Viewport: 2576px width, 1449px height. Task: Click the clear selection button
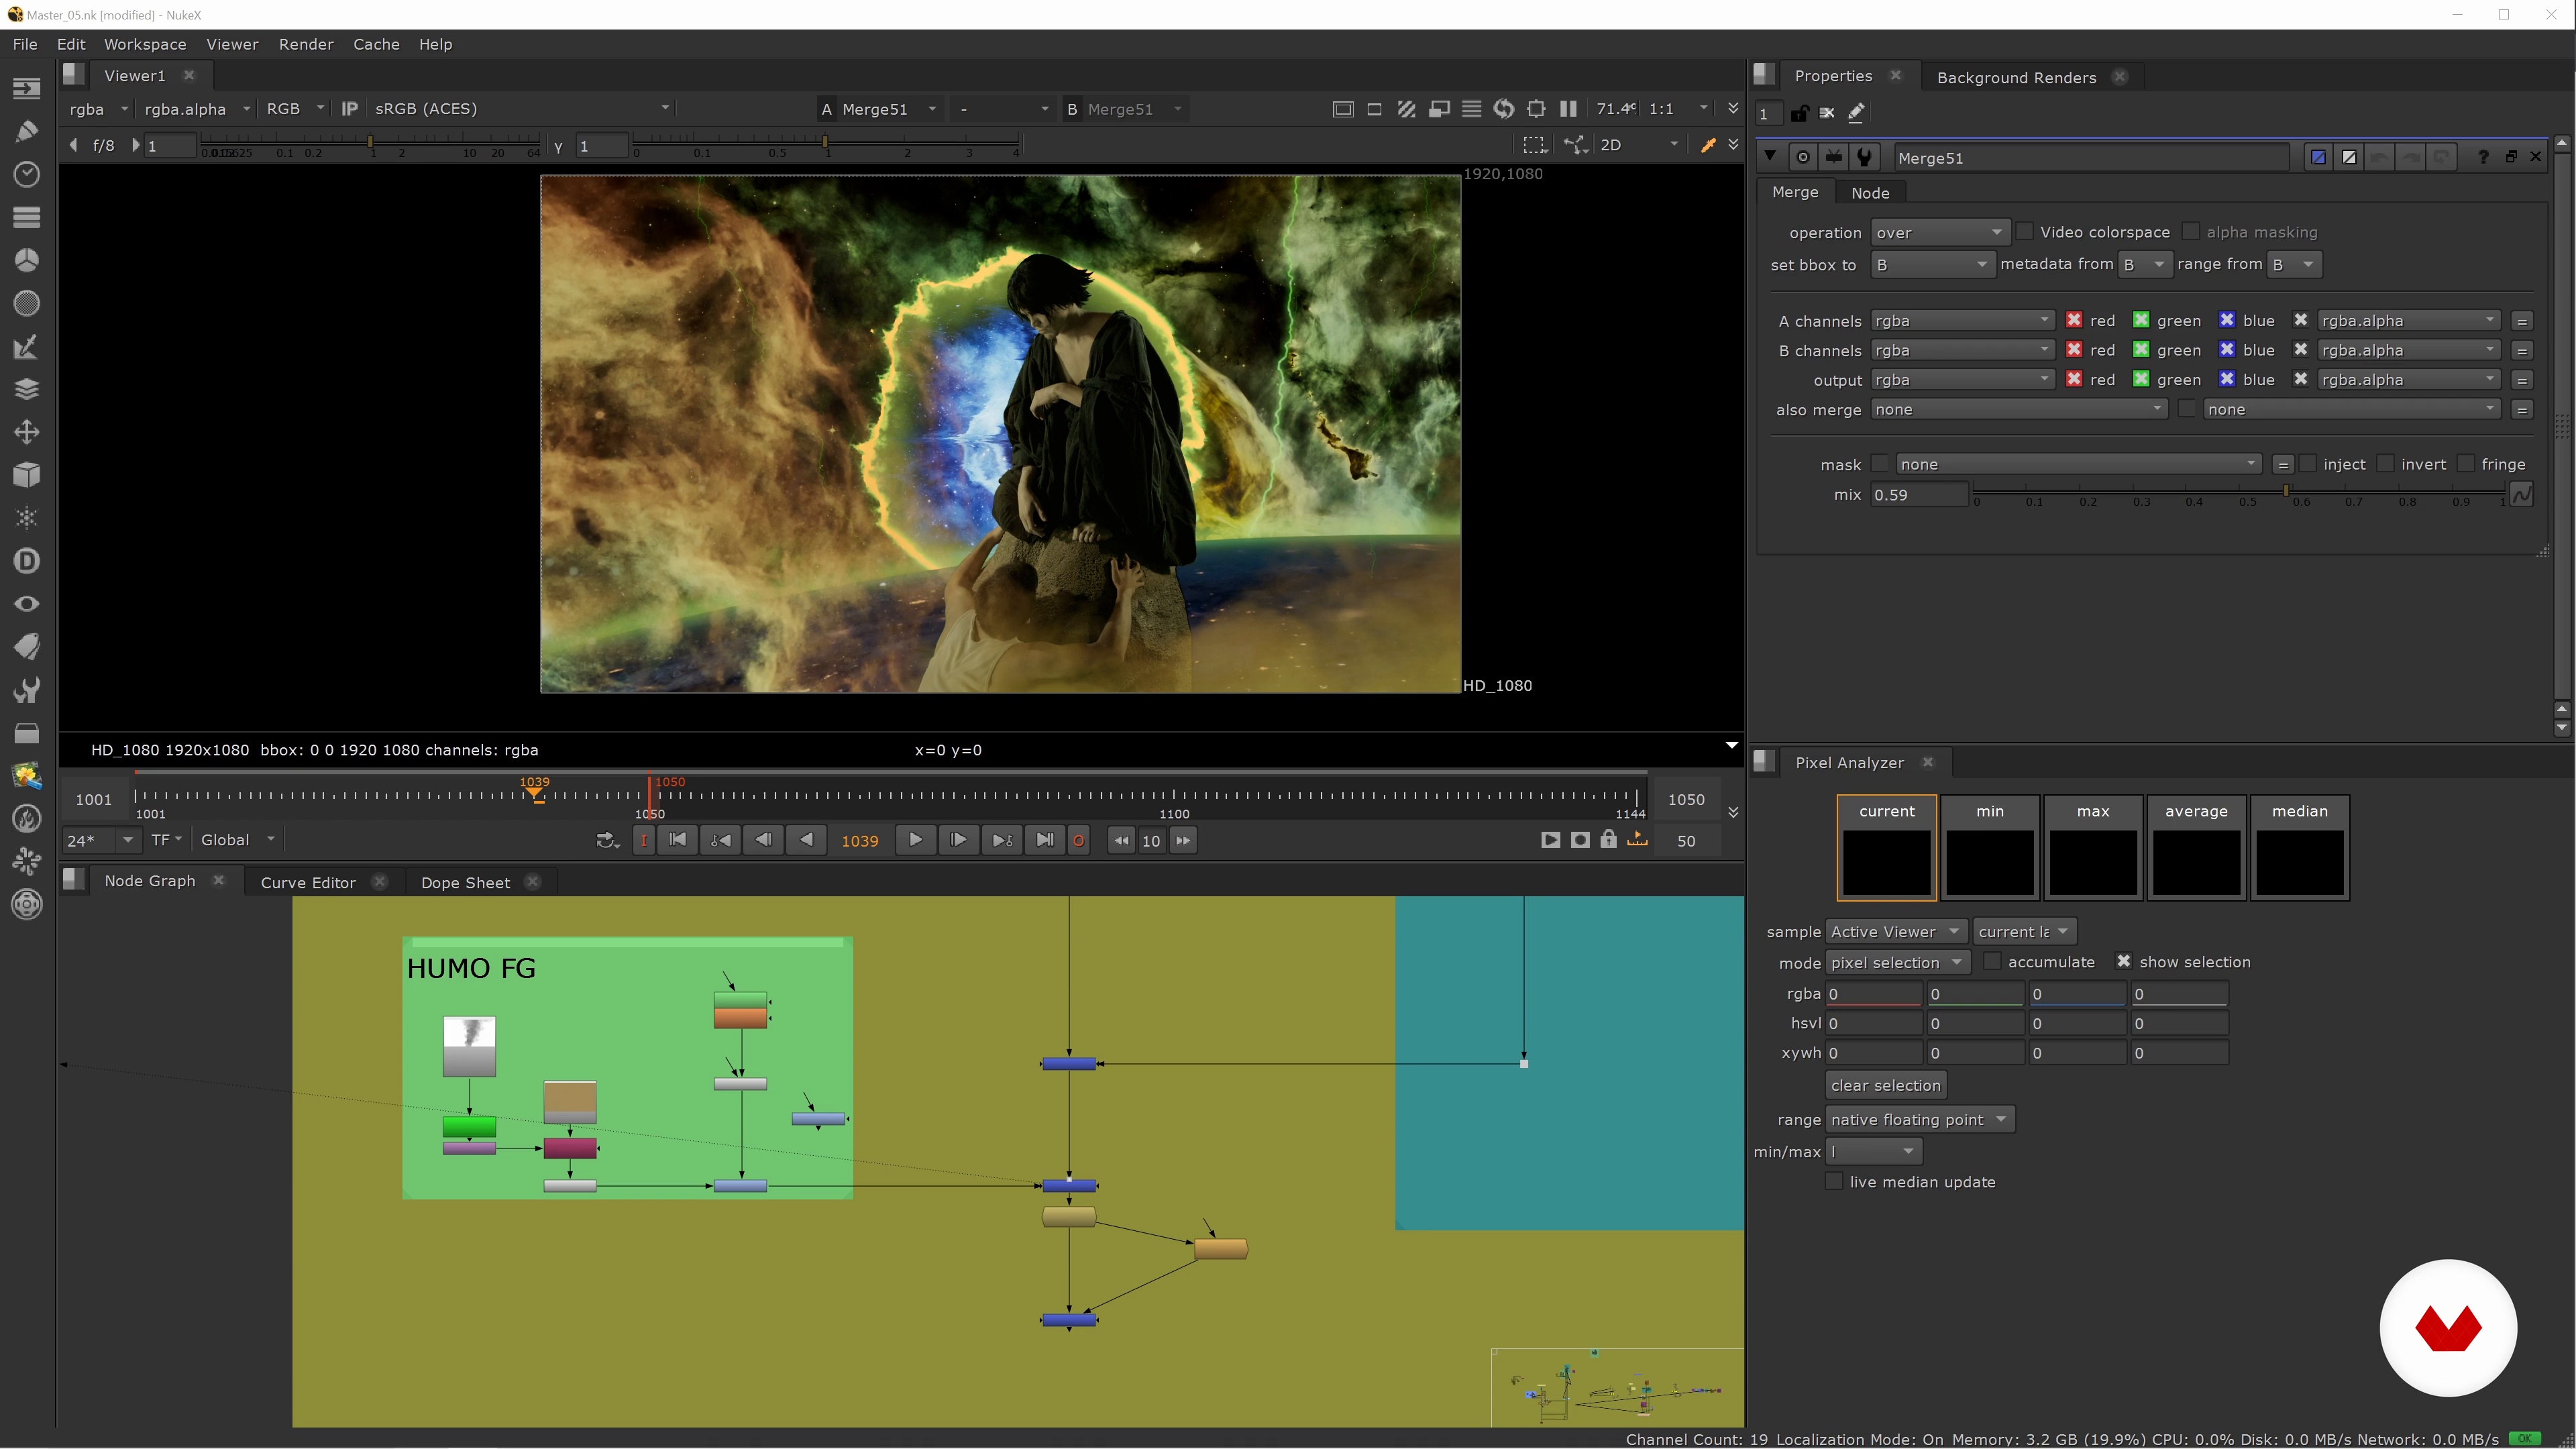(x=1885, y=1085)
